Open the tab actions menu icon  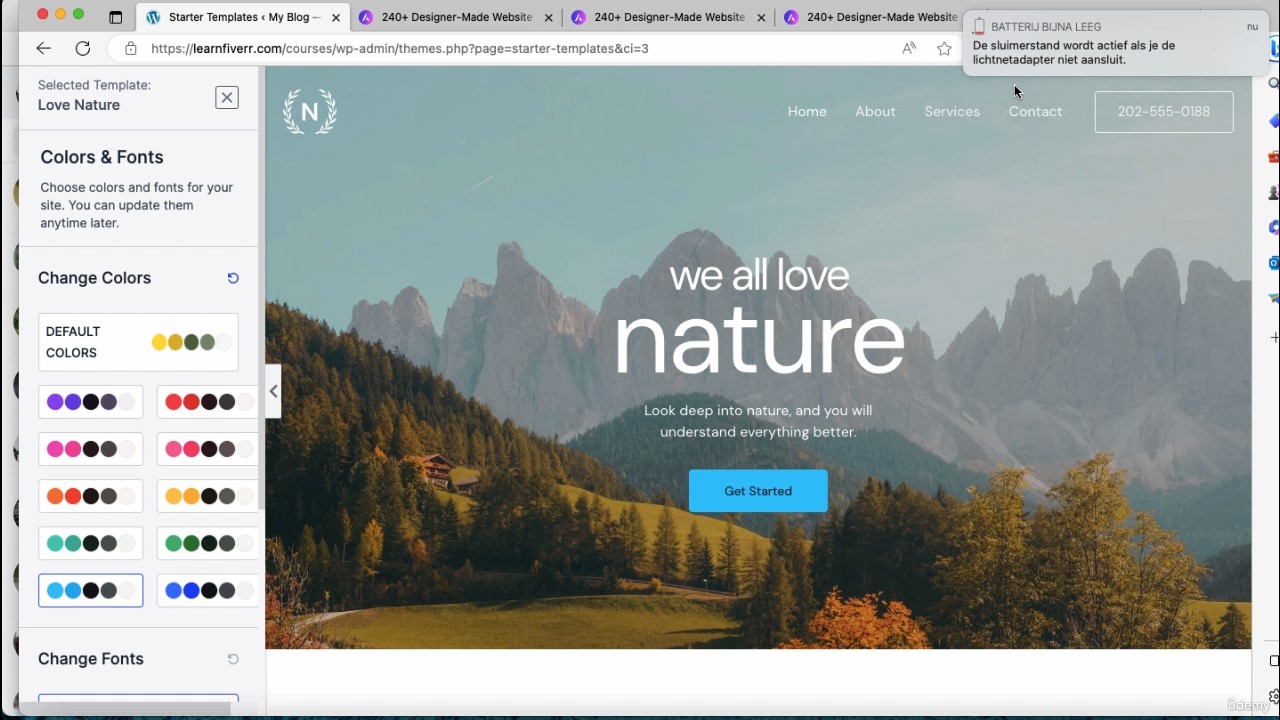tap(116, 17)
